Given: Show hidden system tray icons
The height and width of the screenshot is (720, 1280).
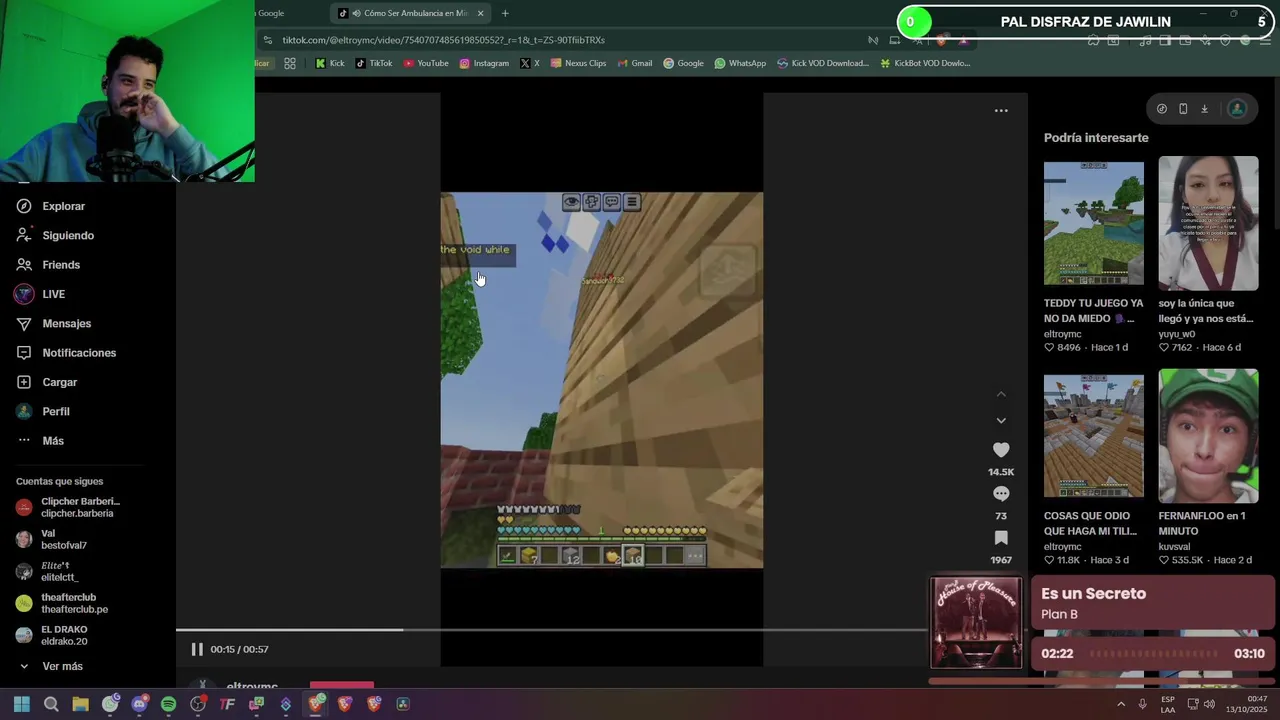Looking at the screenshot, I should coord(1120,704).
